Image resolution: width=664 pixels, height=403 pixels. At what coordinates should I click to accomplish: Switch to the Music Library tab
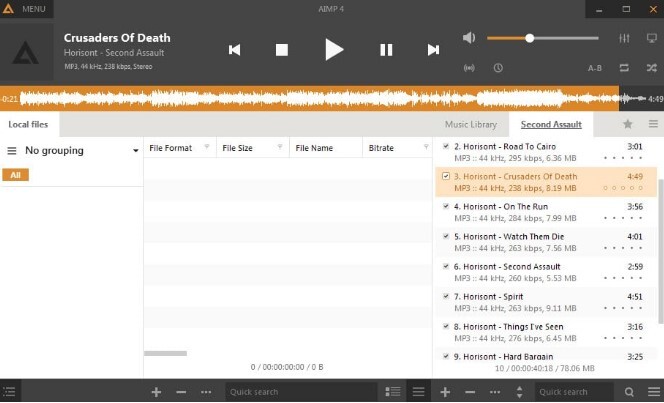coord(470,124)
